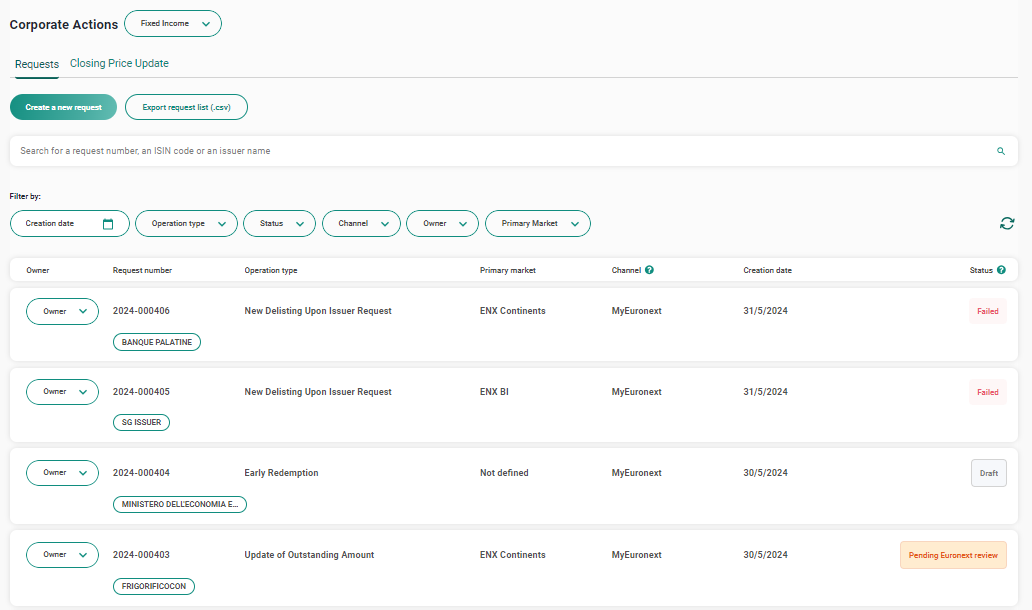This screenshot has width=1032, height=610.
Task: Select request number 2024-000406
Action: 141,311
